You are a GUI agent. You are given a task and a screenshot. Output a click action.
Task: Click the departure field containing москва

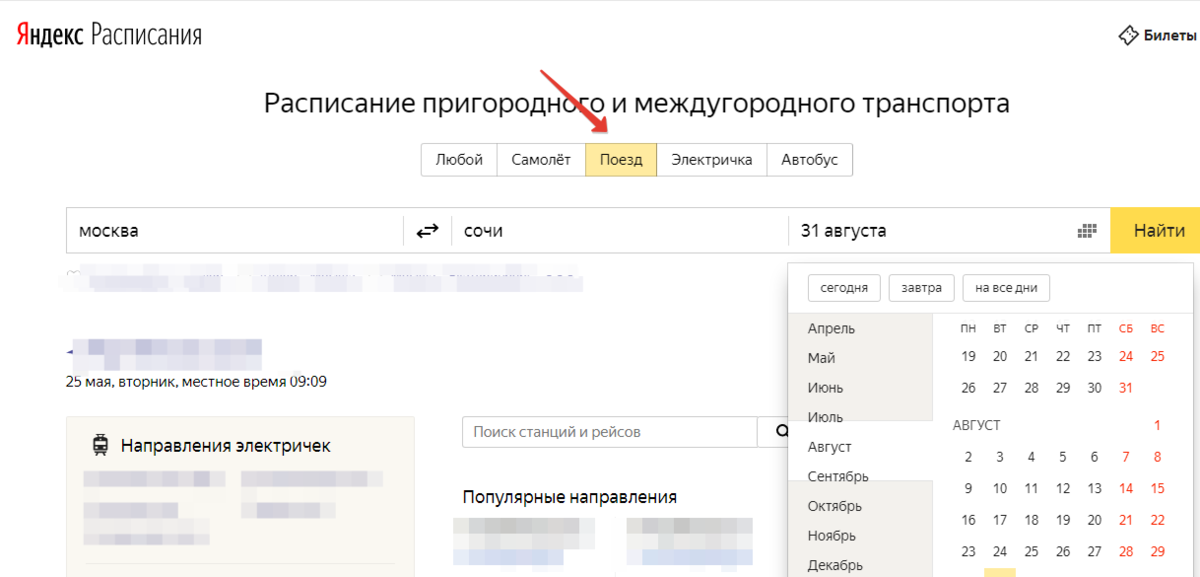[x=235, y=231]
